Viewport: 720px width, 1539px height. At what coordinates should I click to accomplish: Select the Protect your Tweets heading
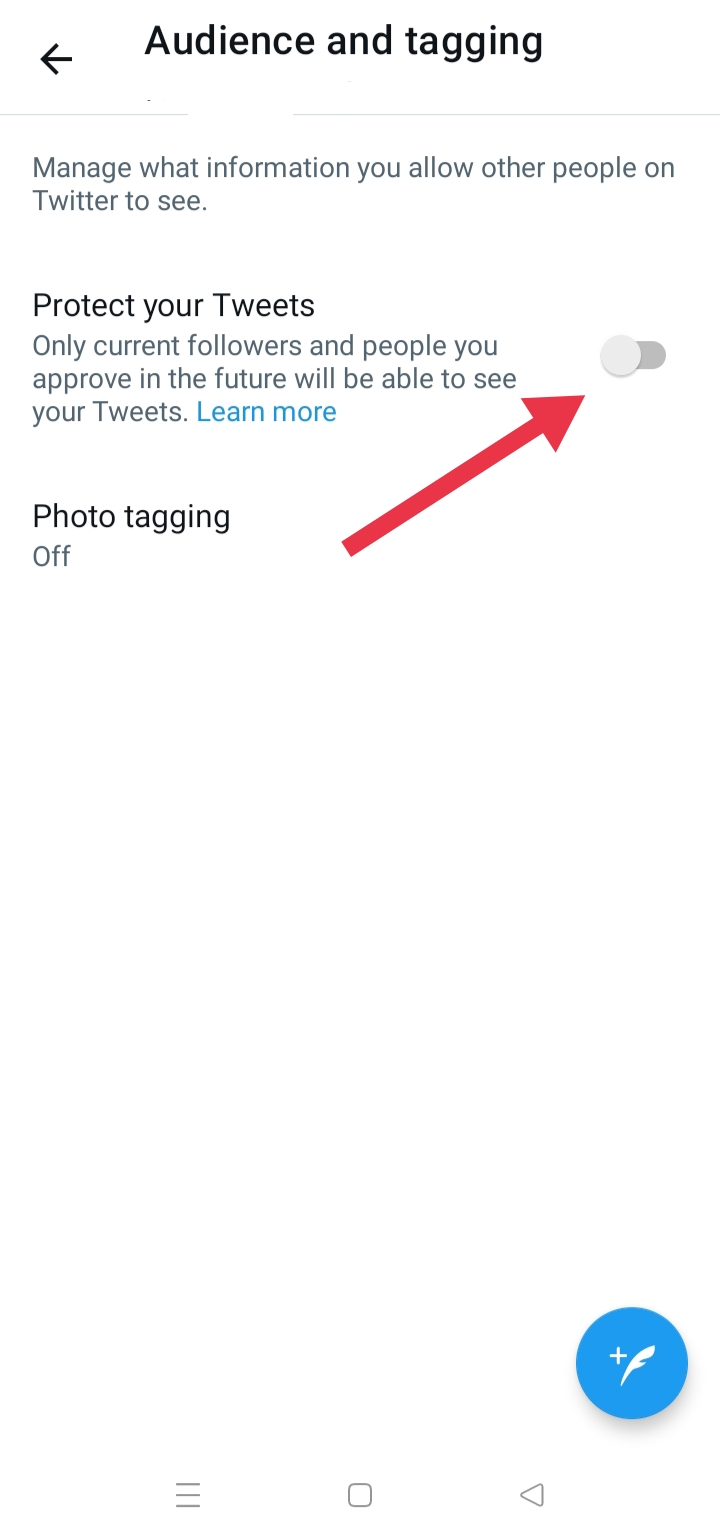click(174, 305)
